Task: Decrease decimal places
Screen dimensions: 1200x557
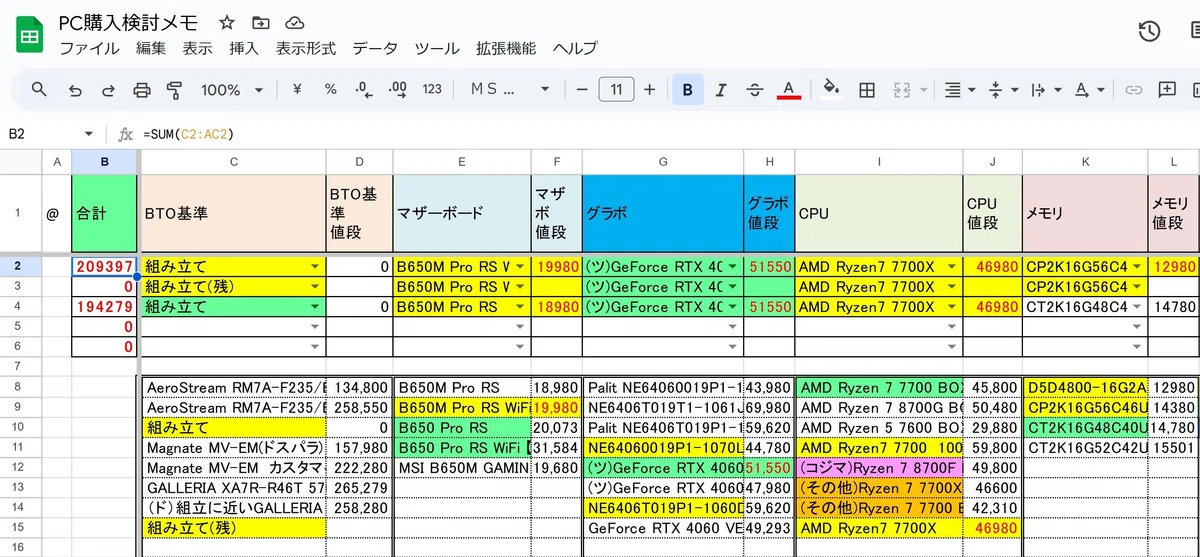Action: coord(364,90)
